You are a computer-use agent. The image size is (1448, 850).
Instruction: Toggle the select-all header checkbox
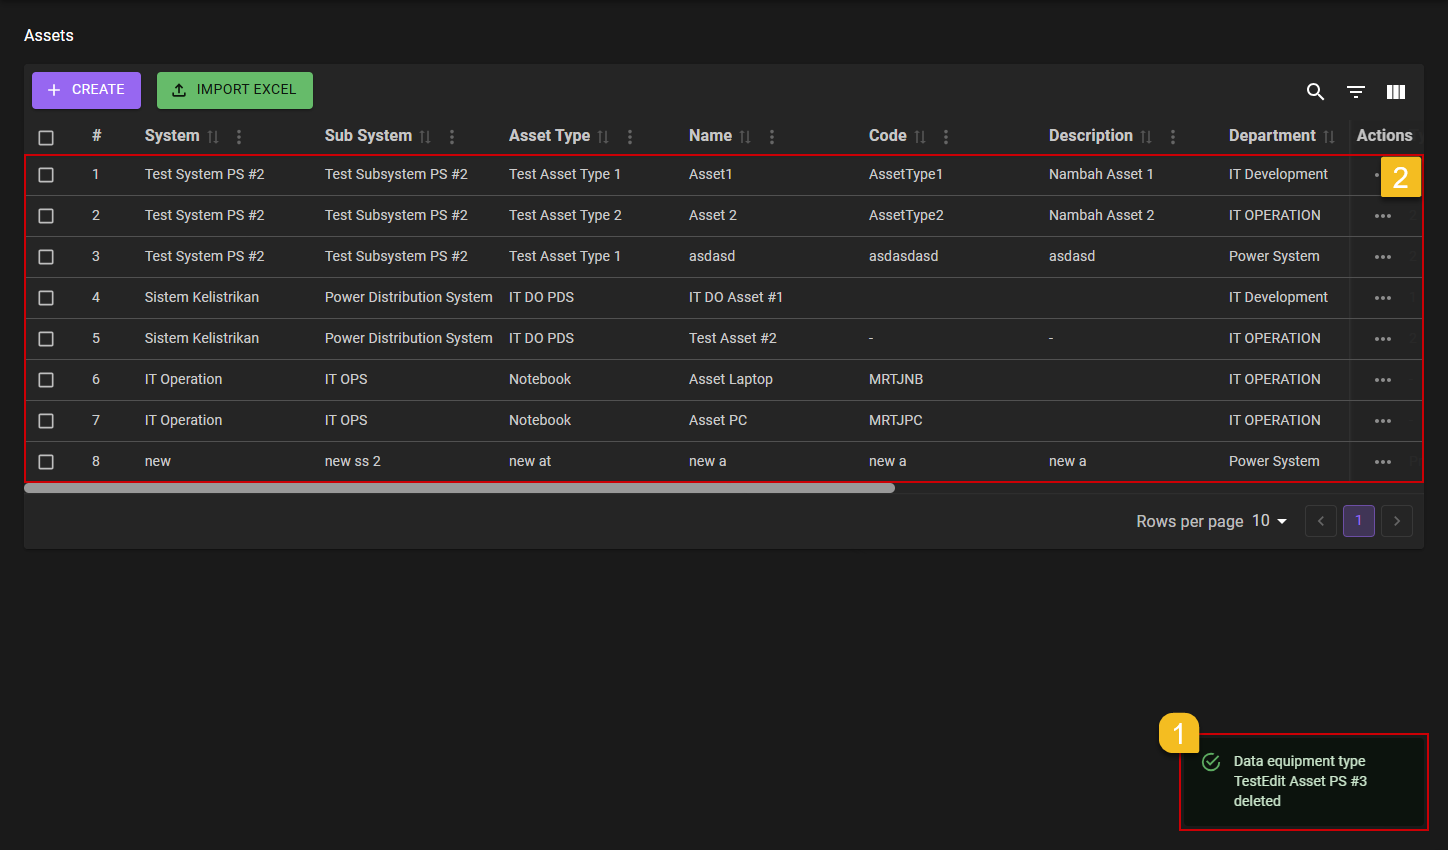pos(46,138)
